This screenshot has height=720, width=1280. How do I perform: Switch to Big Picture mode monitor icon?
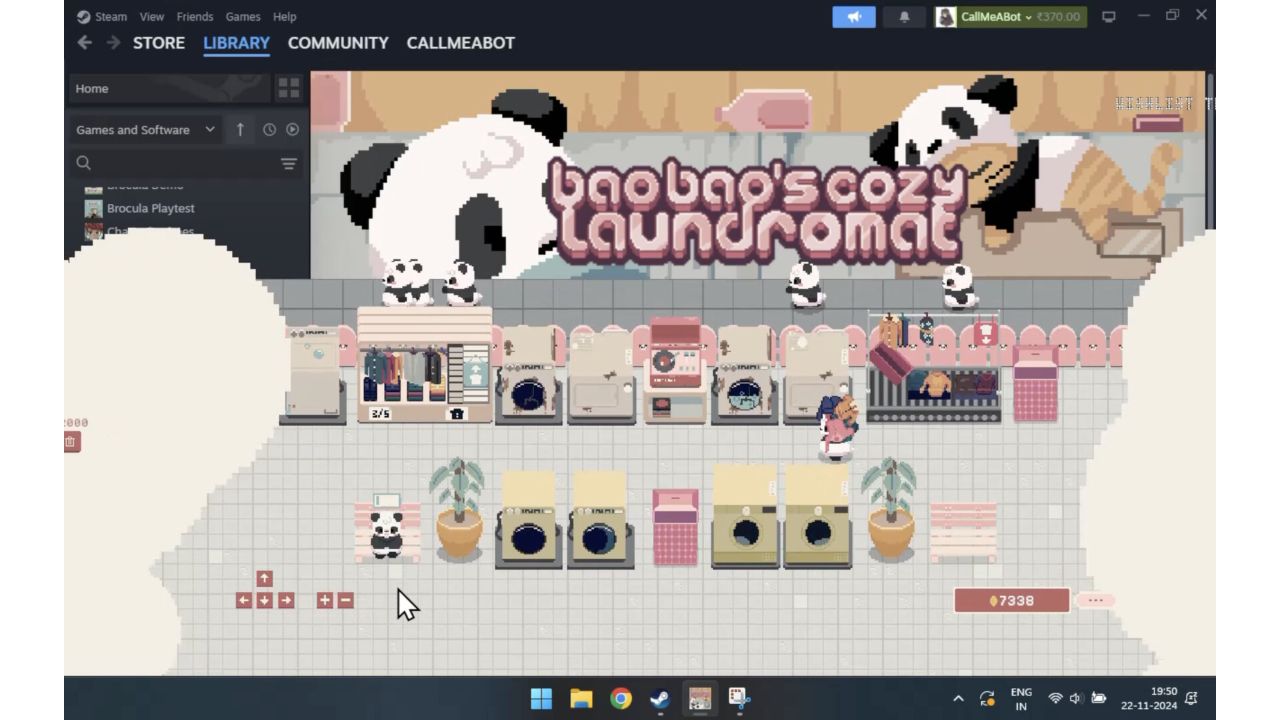(1108, 17)
